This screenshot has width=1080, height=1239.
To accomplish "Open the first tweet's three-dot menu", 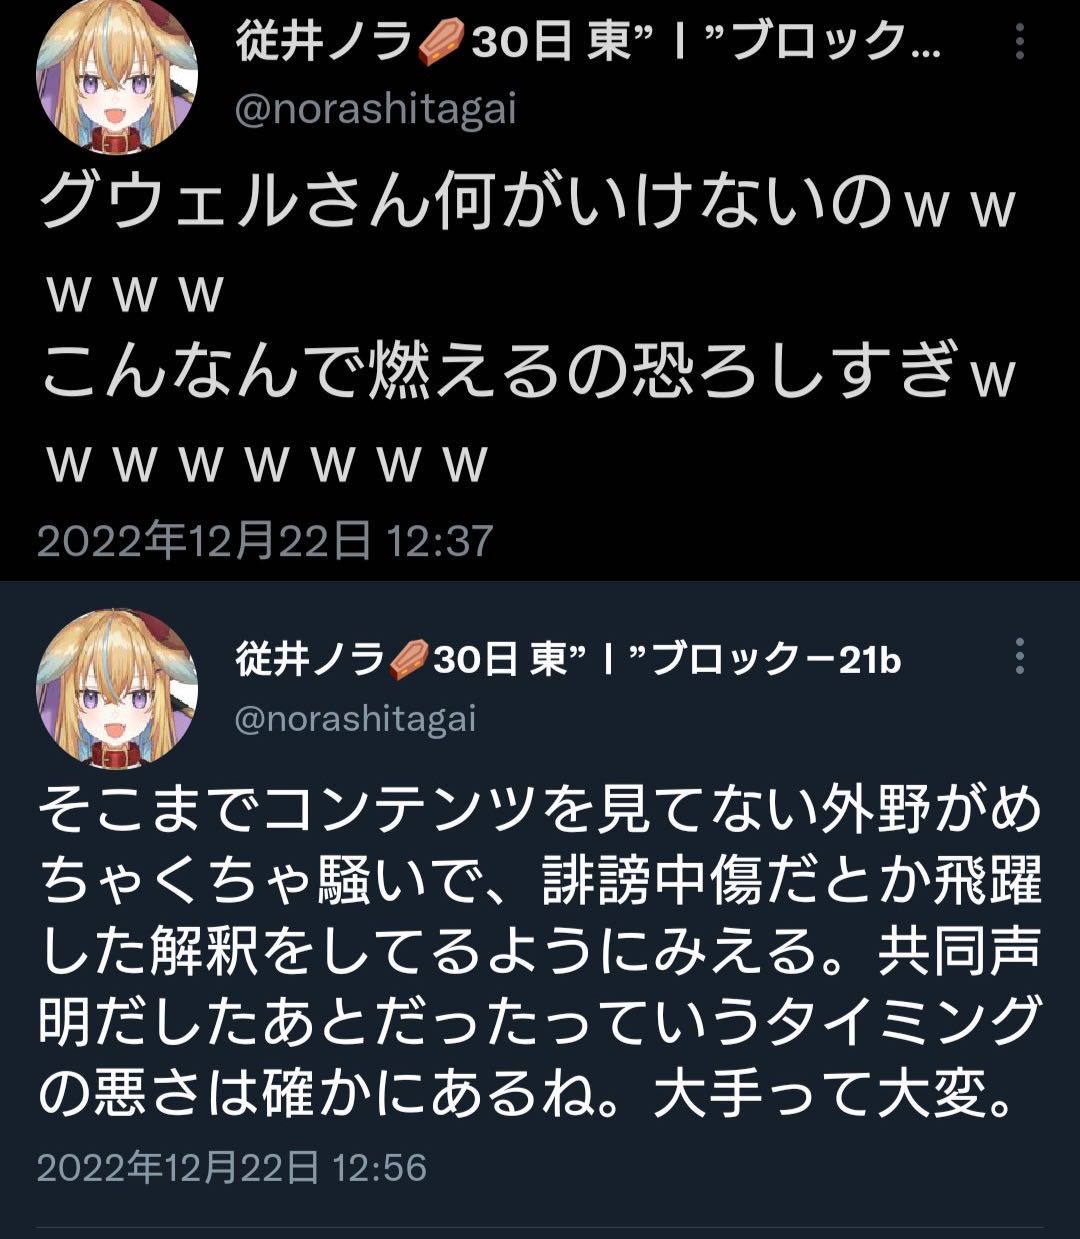I will coord(1019,42).
